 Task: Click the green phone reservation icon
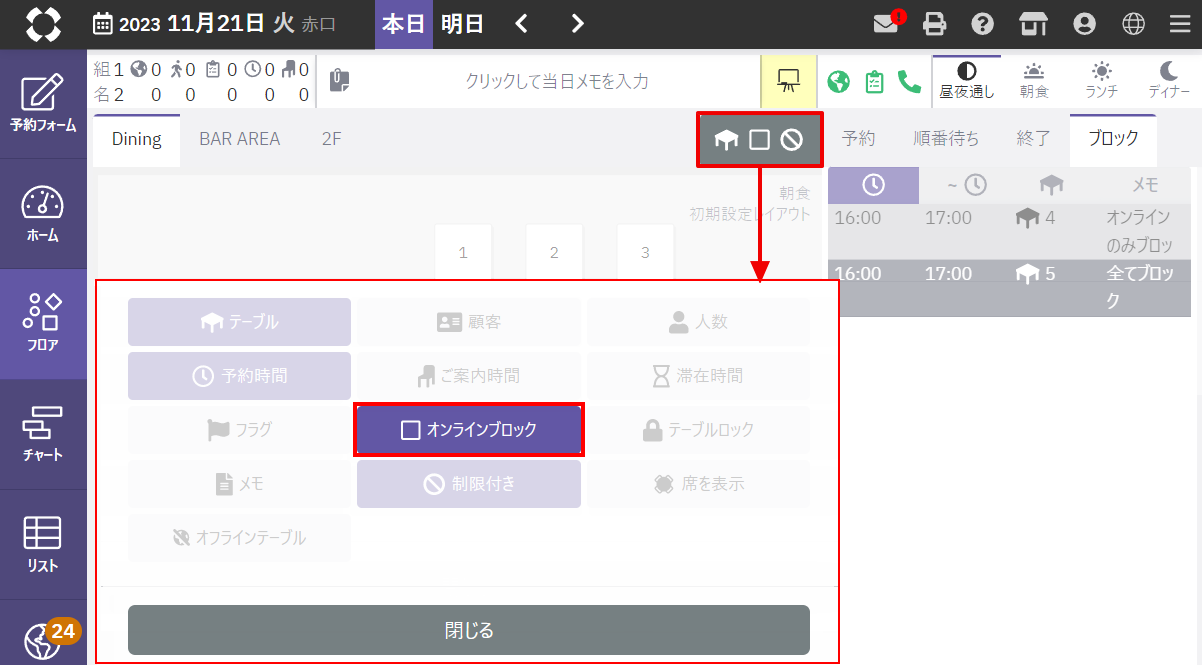pyautogui.click(x=909, y=82)
